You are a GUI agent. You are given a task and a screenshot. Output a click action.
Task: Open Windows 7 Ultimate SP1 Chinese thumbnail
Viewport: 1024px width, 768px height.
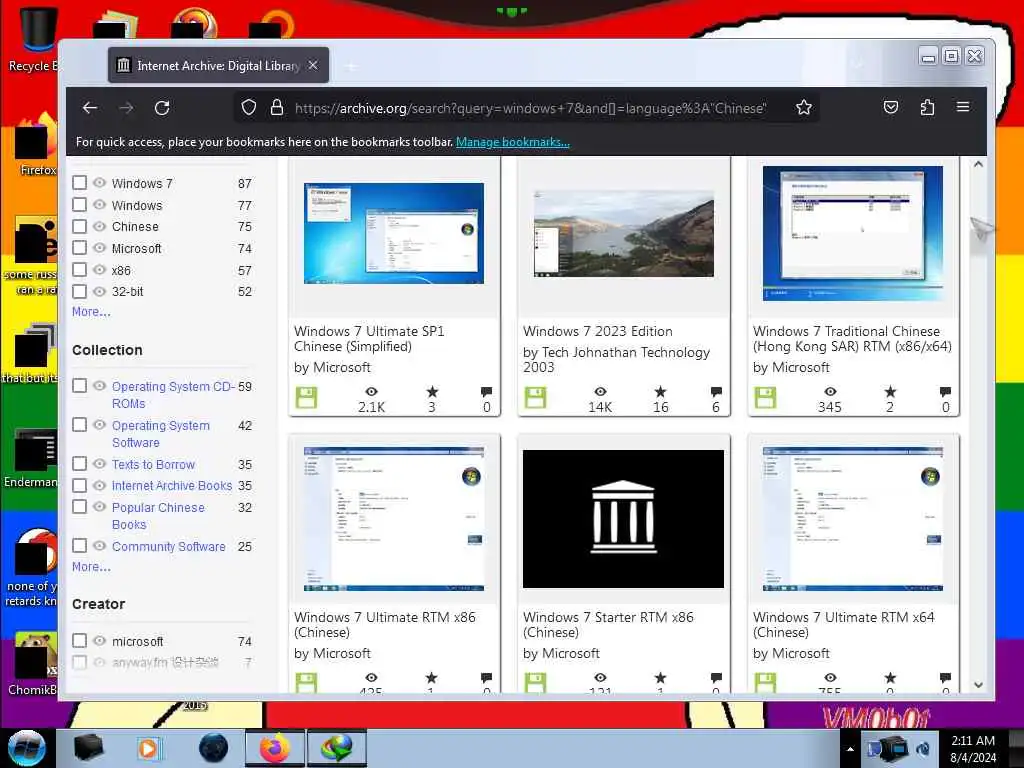coord(394,234)
